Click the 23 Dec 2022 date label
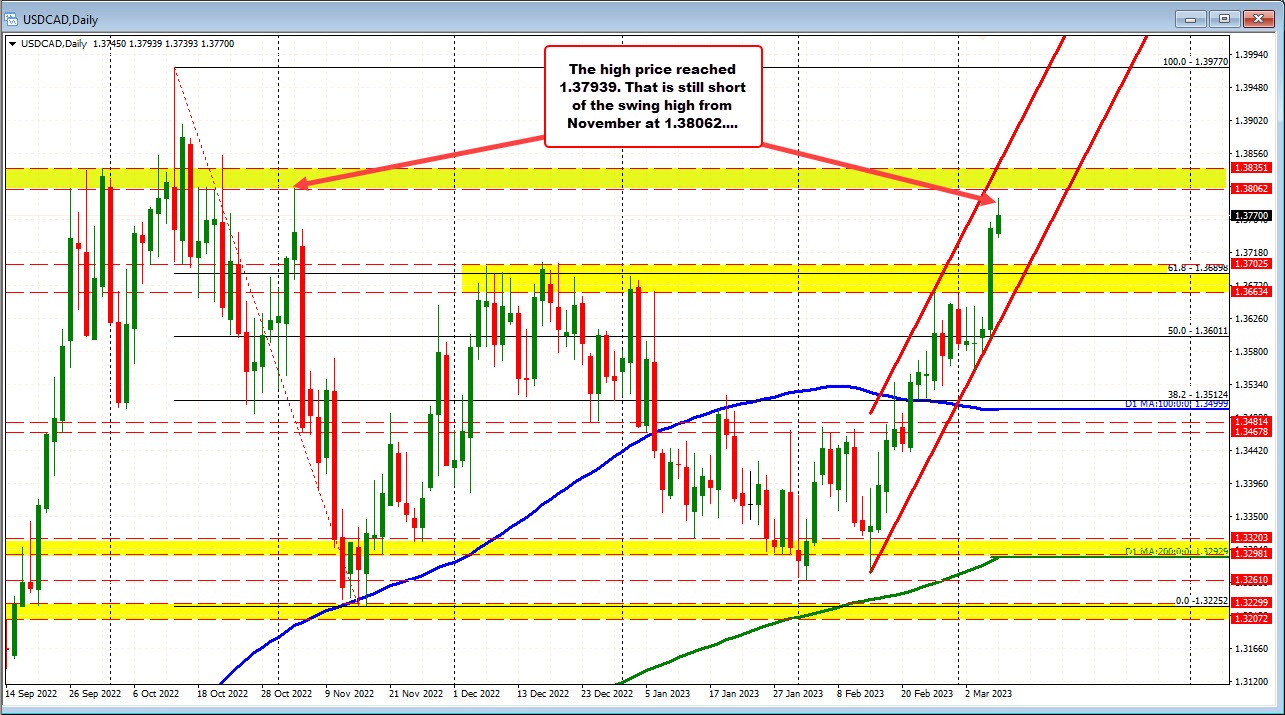This screenshot has width=1285, height=715. (x=608, y=692)
